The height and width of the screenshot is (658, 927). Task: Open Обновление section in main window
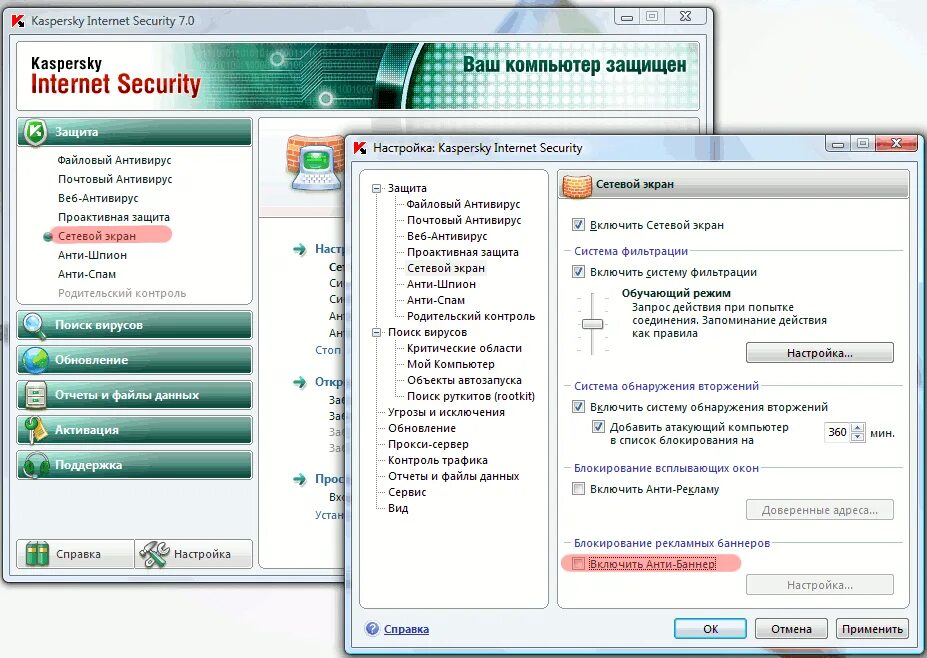135,360
